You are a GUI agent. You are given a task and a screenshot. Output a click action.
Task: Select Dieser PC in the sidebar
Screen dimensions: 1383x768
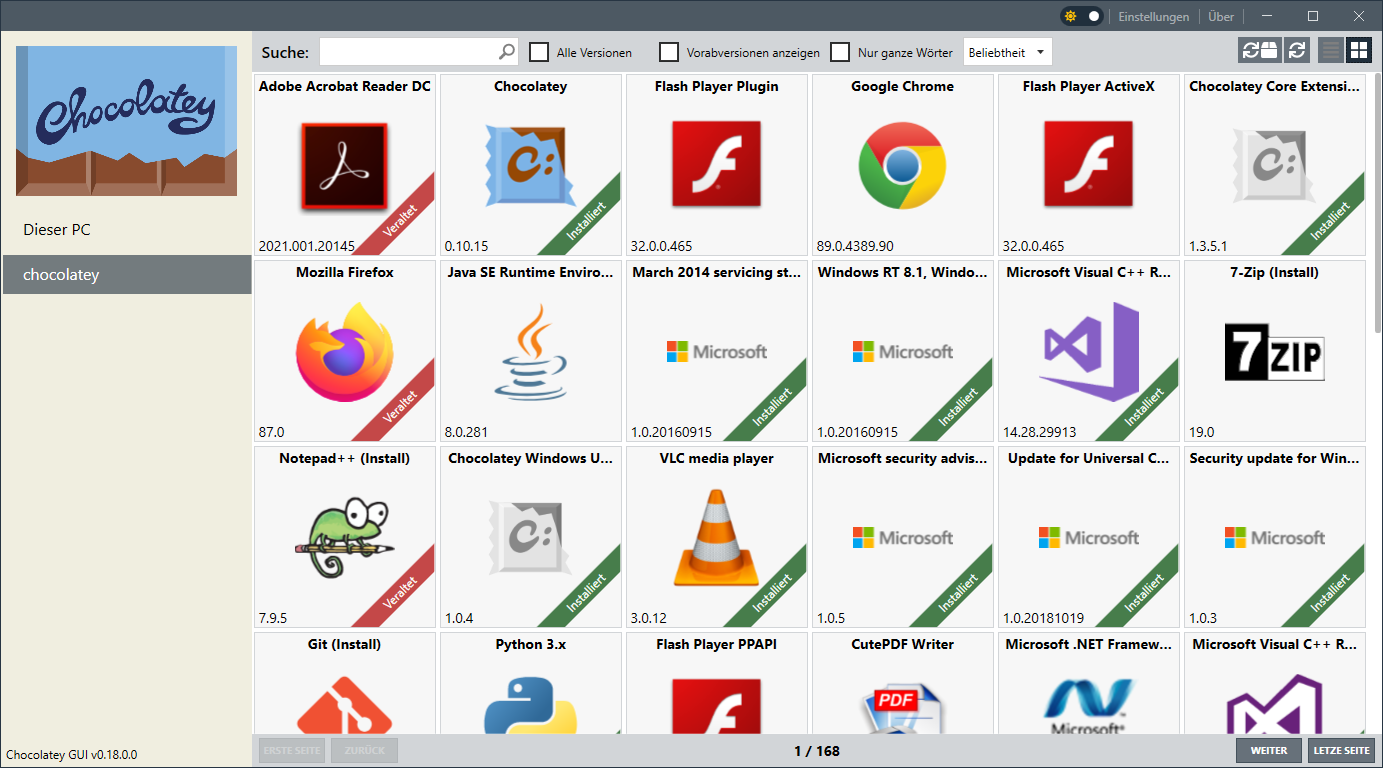(x=126, y=230)
